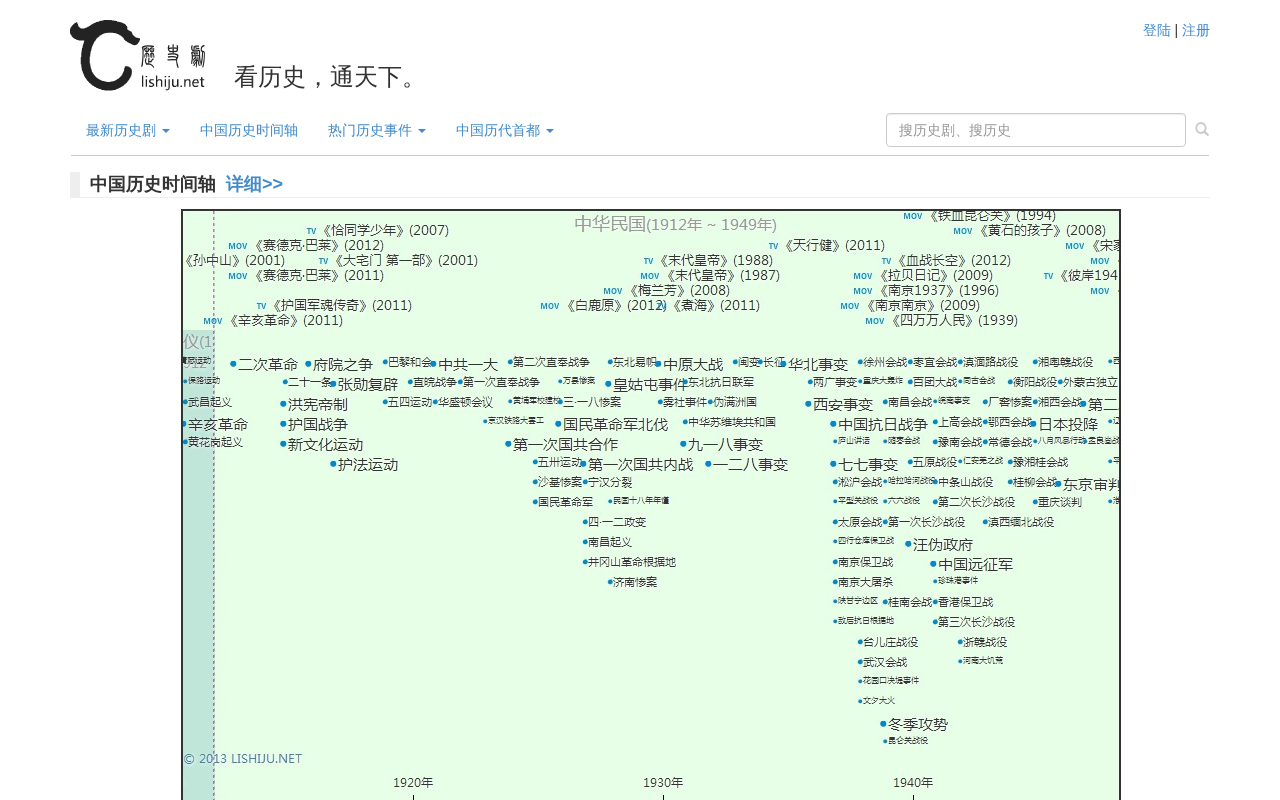Viewport: 1280px width, 800px height.
Task: Focus the 搜历史剧 search field
Action: tap(1036, 130)
